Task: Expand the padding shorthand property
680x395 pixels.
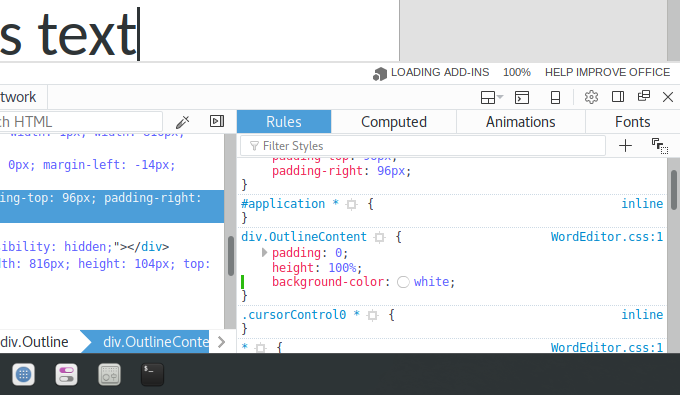Action: tap(264, 252)
